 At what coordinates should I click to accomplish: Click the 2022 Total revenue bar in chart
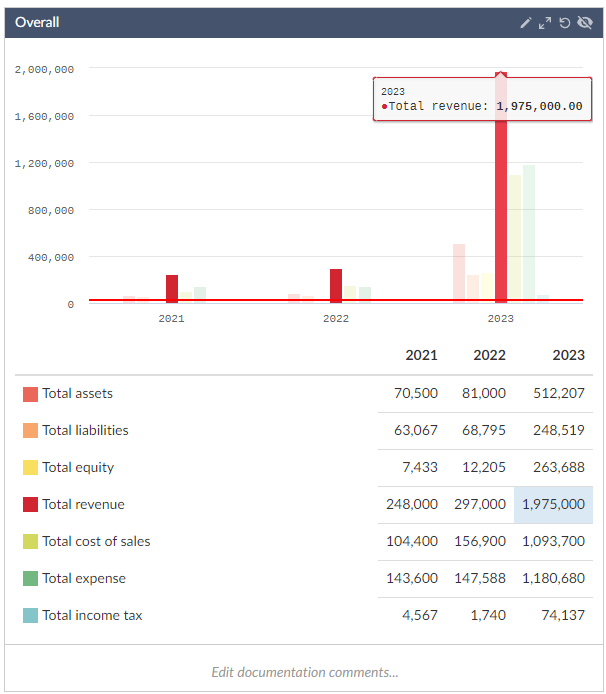(x=336, y=285)
